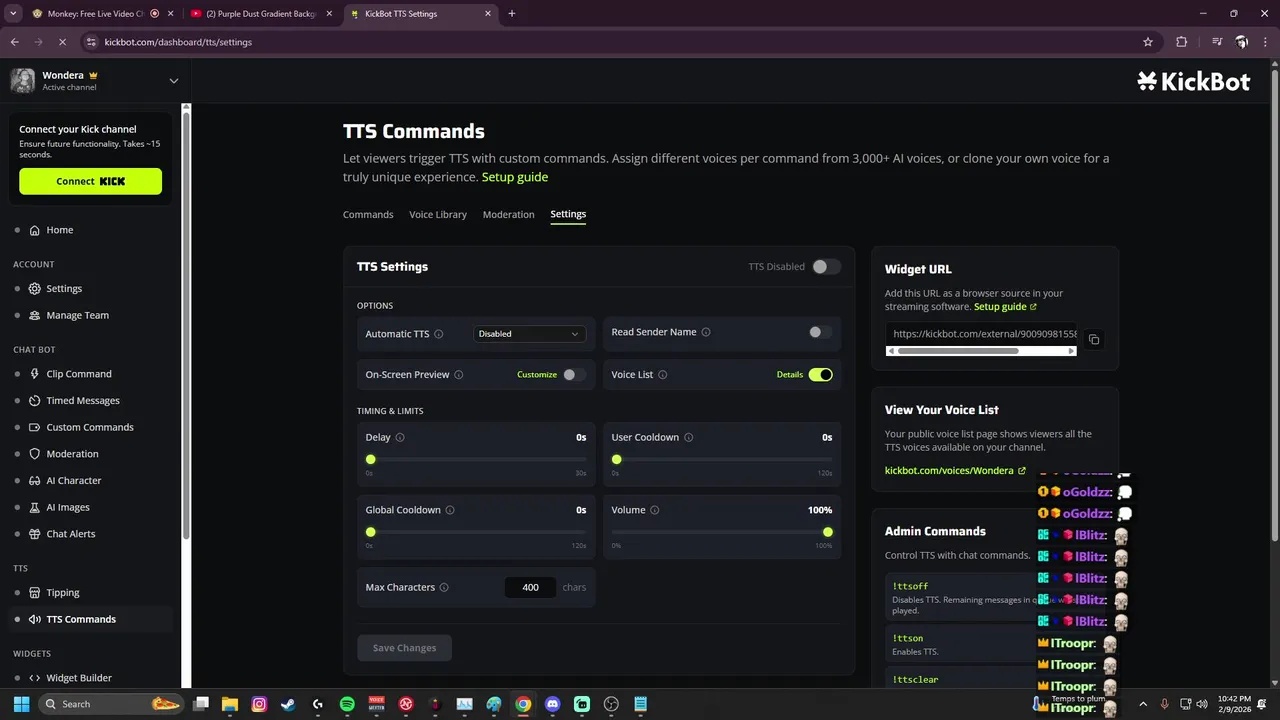Click info icon next to Read Sender Name

[x=706, y=332]
